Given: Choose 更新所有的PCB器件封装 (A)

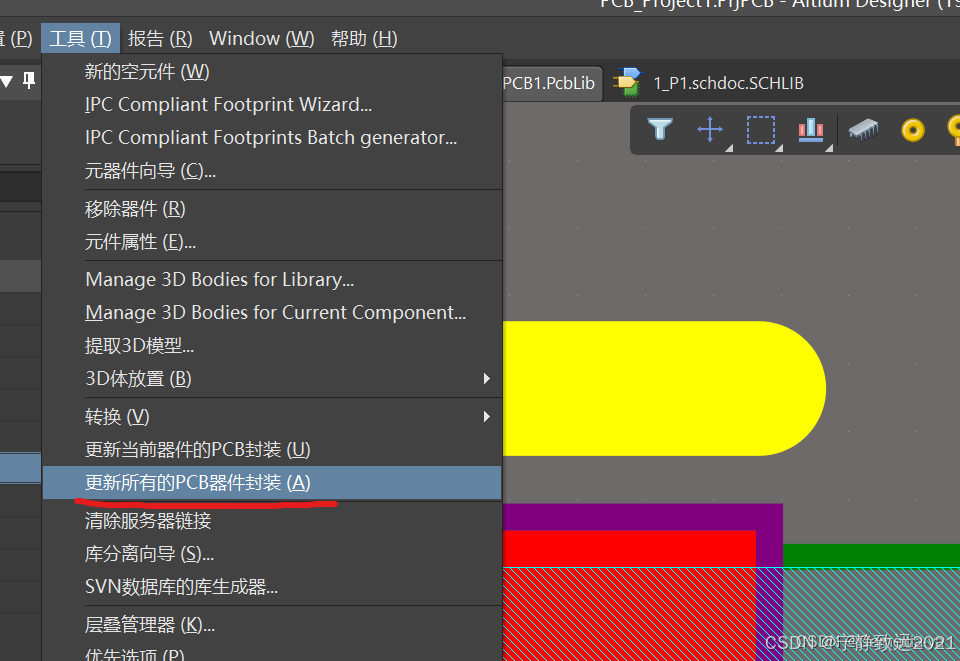Looking at the screenshot, I should (x=272, y=483).
